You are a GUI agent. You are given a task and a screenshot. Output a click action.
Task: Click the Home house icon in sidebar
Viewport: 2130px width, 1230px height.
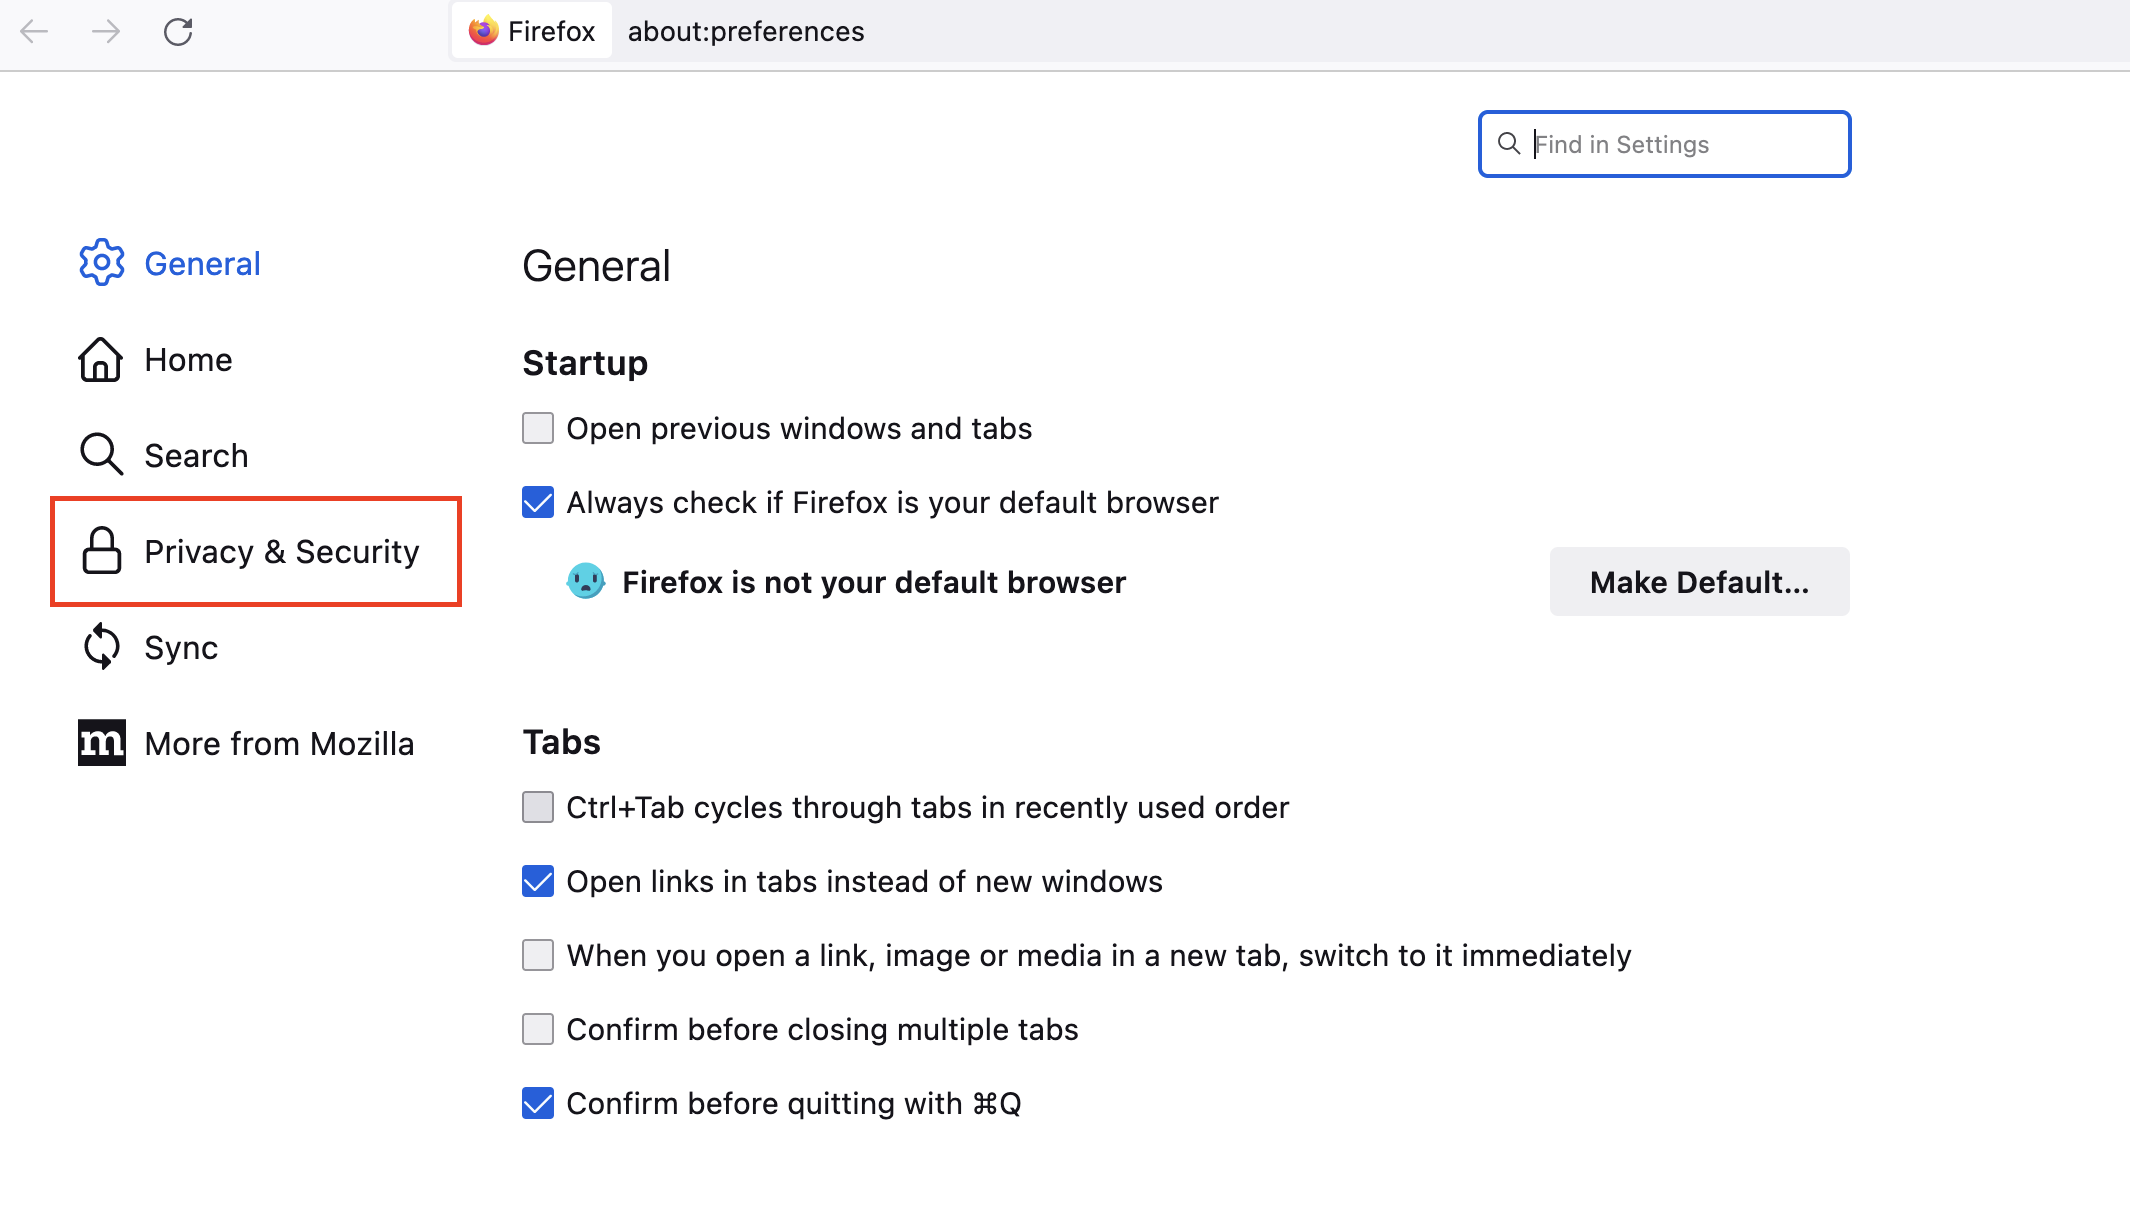click(101, 360)
